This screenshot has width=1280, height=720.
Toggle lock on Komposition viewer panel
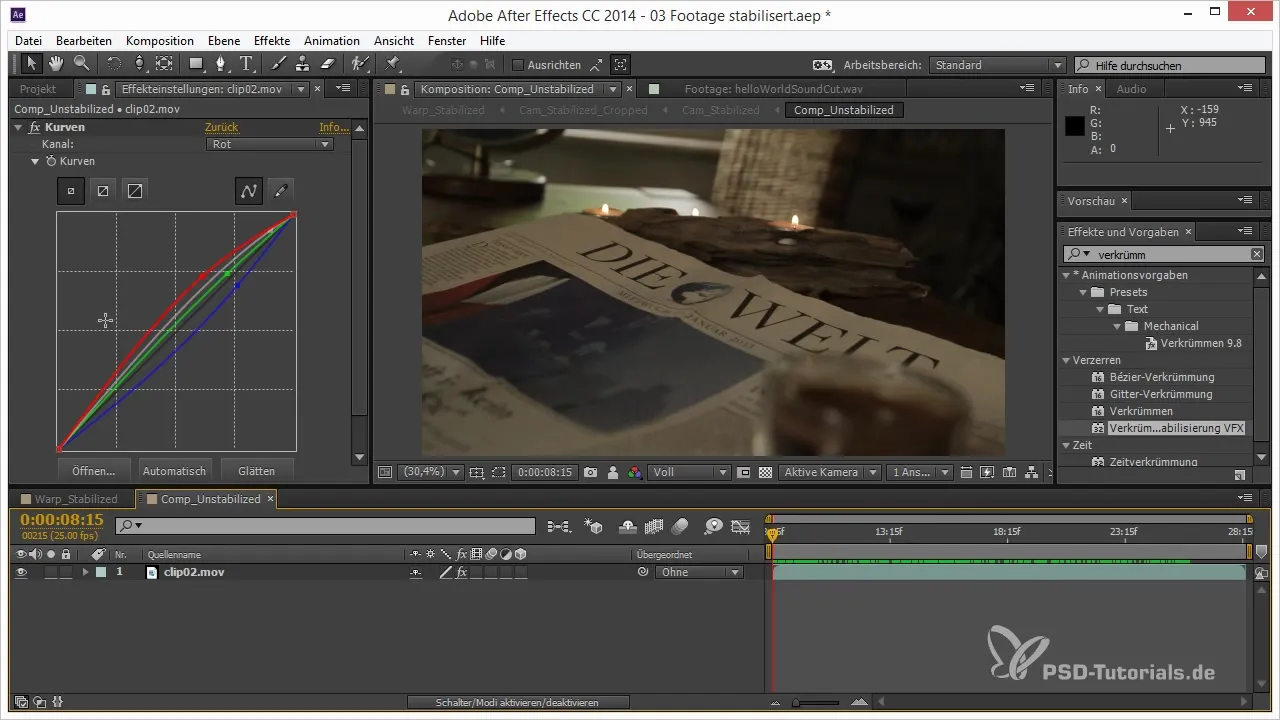click(405, 89)
